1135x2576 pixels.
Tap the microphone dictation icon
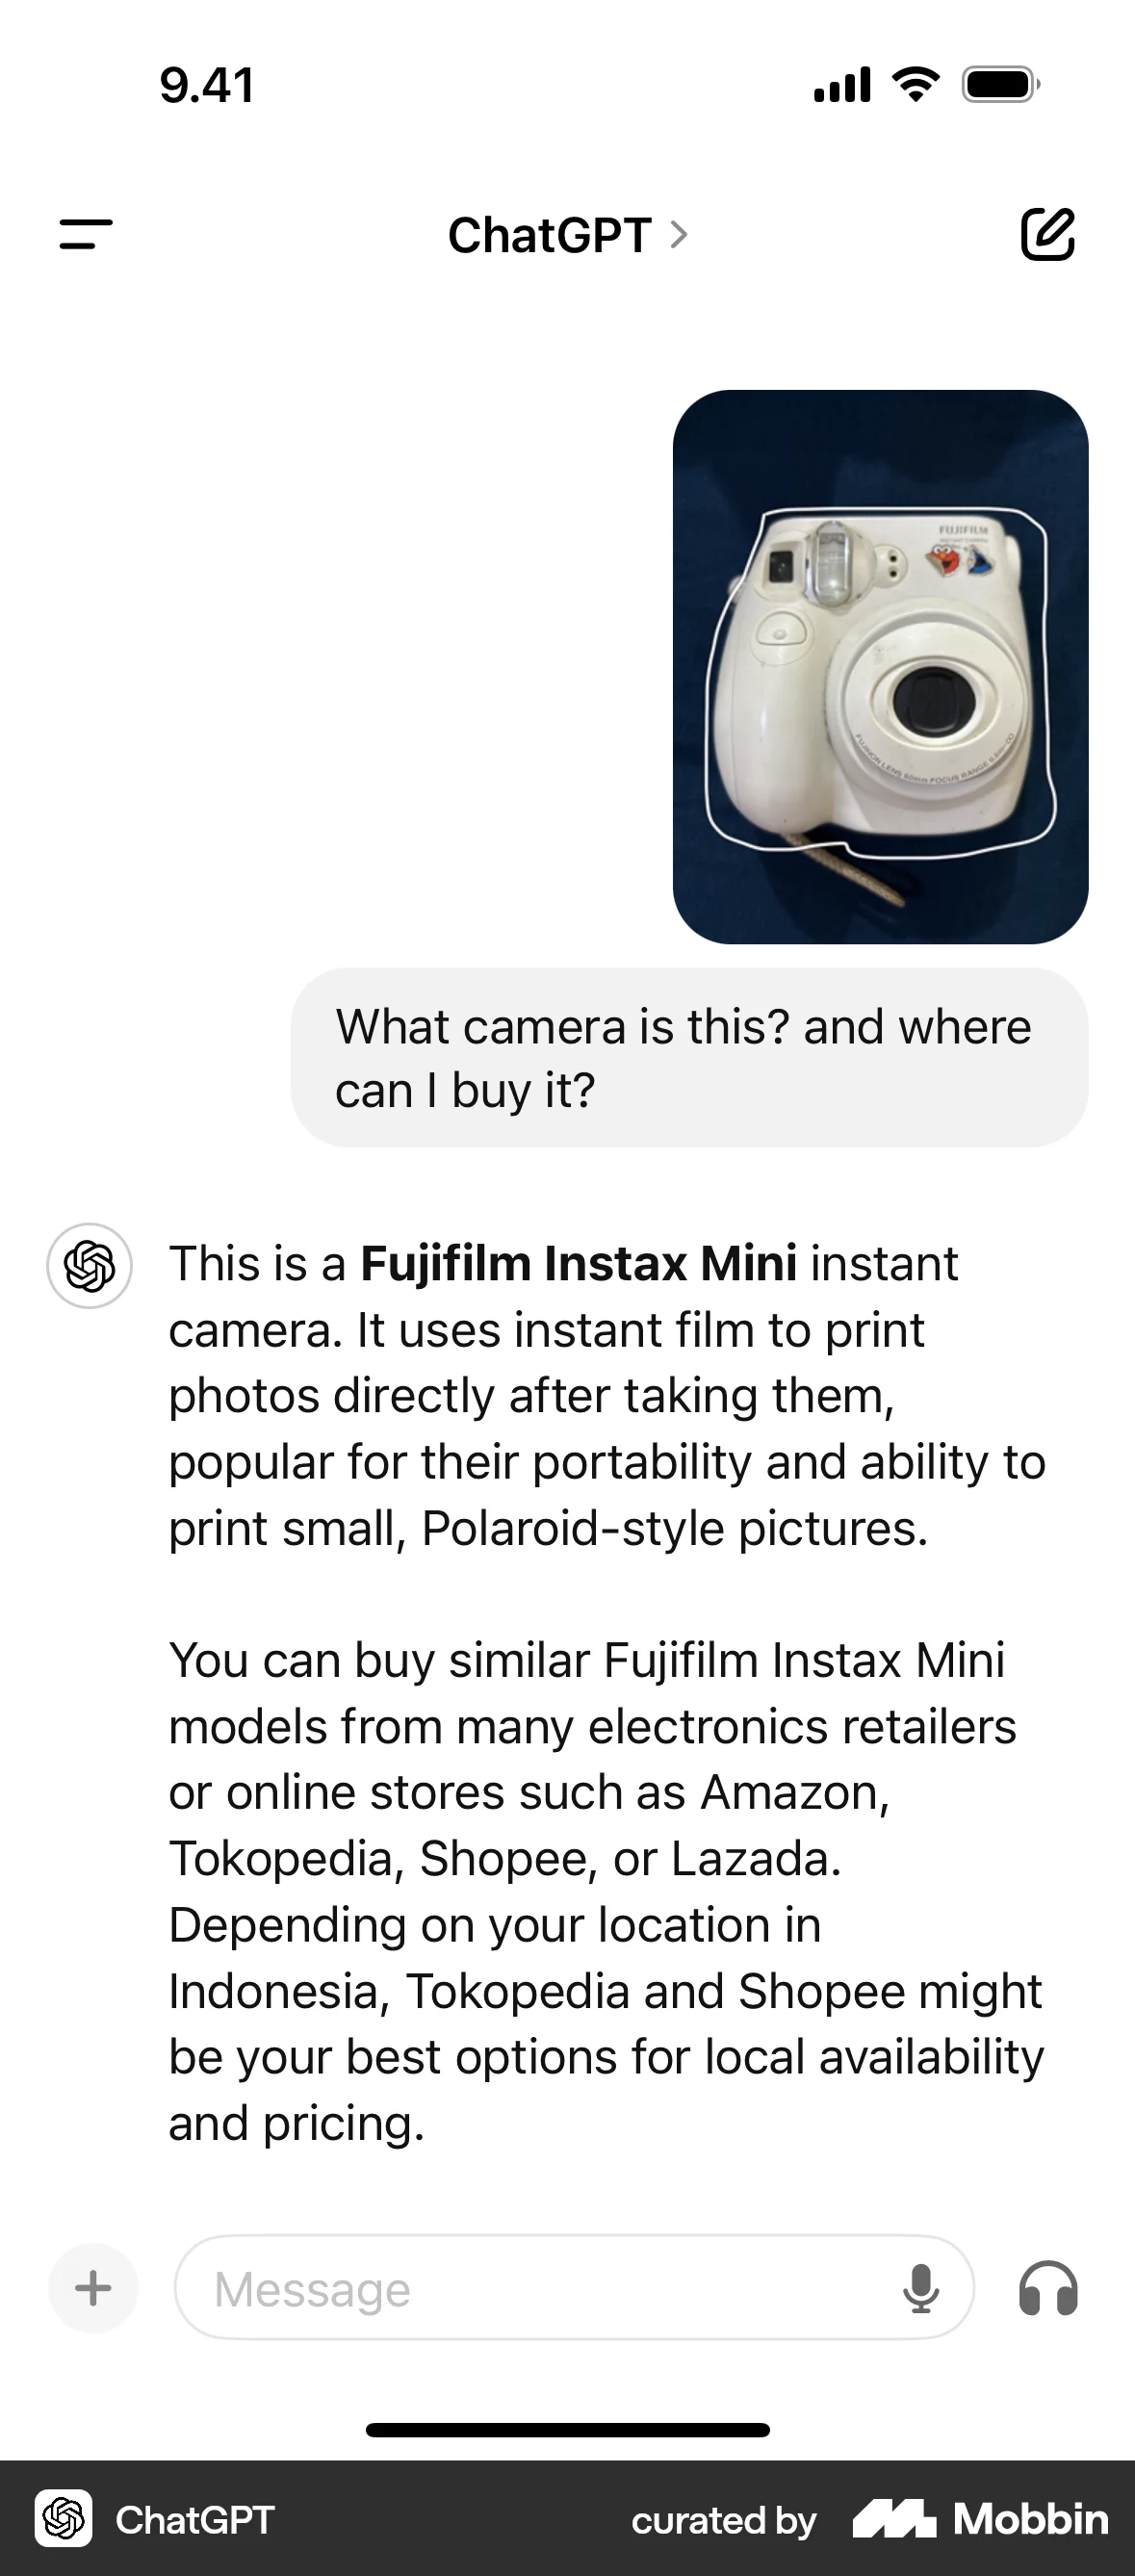point(920,2289)
